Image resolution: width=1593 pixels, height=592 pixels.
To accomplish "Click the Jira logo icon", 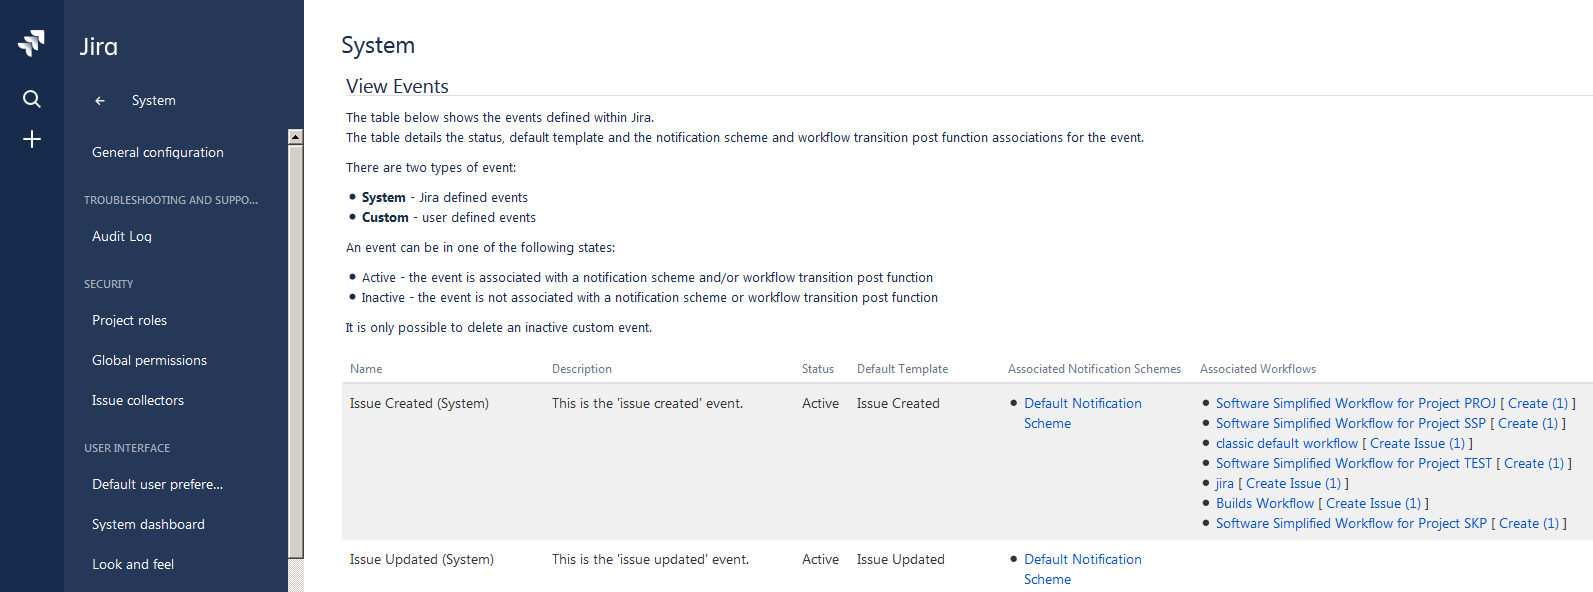I will (x=32, y=42).
